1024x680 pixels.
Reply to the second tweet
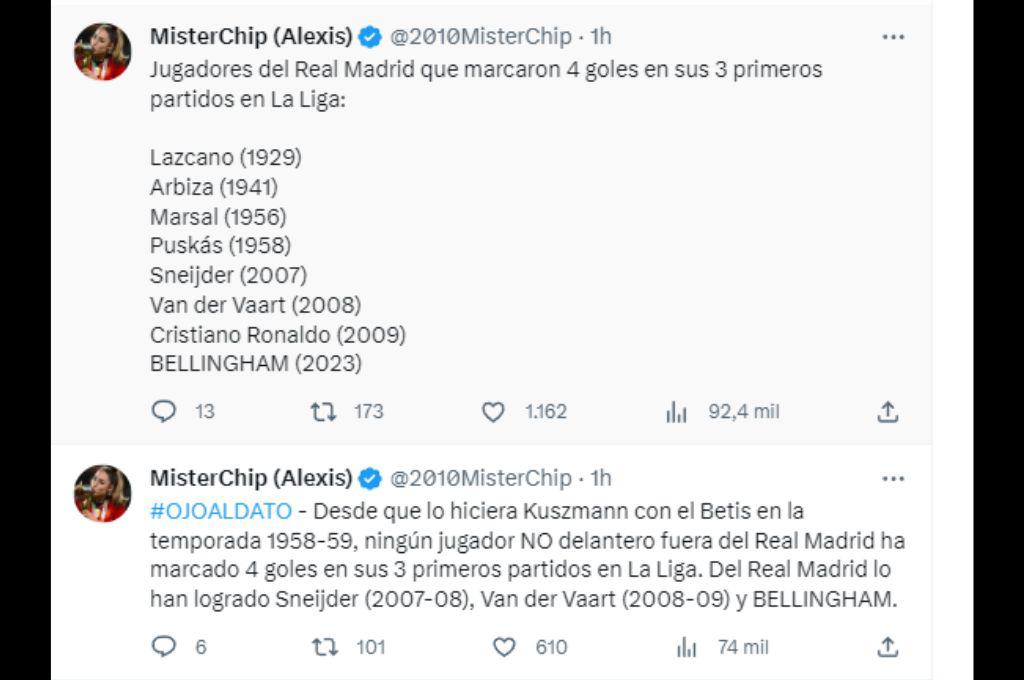pyautogui.click(x=163, y=647)
